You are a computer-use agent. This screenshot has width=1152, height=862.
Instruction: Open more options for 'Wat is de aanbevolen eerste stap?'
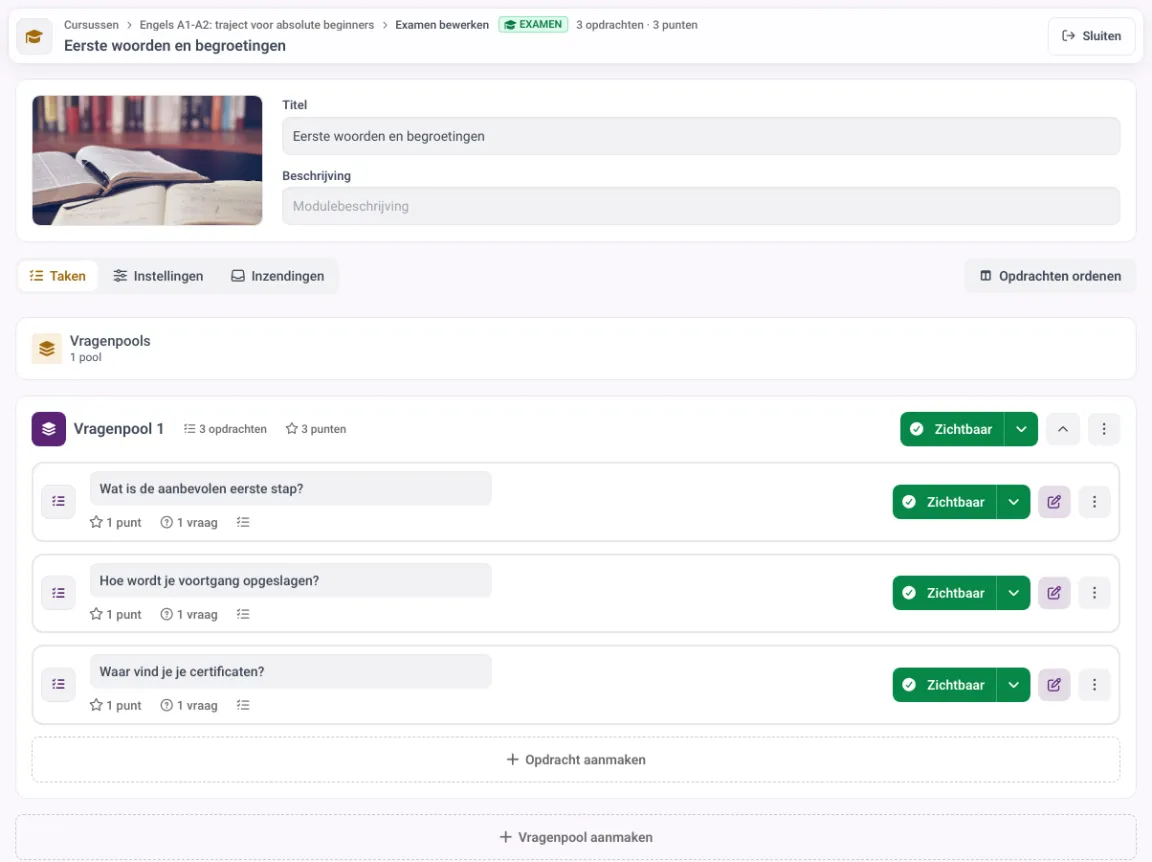(1094, 502)
